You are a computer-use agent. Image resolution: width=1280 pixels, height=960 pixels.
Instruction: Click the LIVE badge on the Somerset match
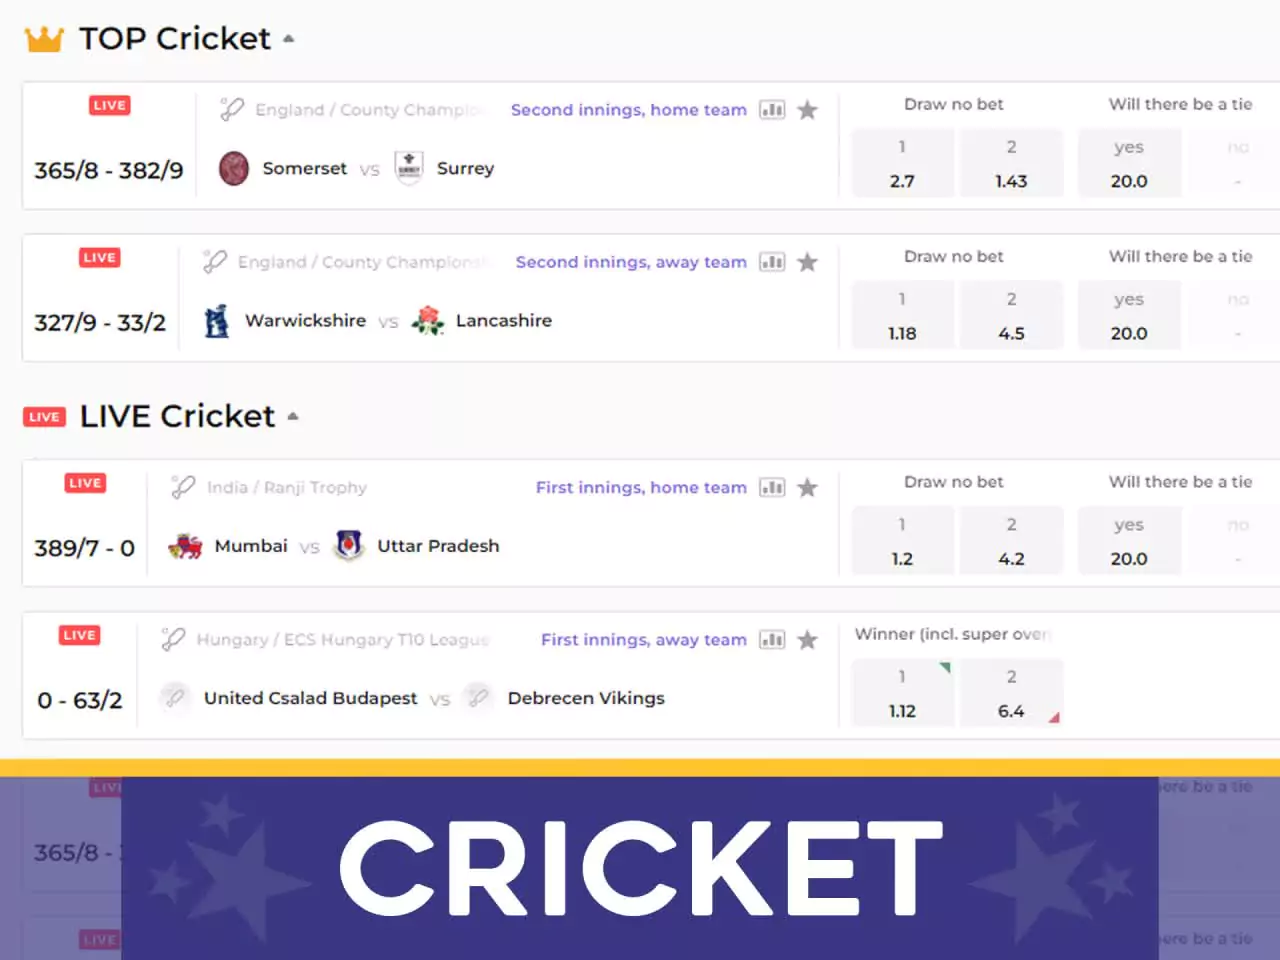[x=108, y=105]
